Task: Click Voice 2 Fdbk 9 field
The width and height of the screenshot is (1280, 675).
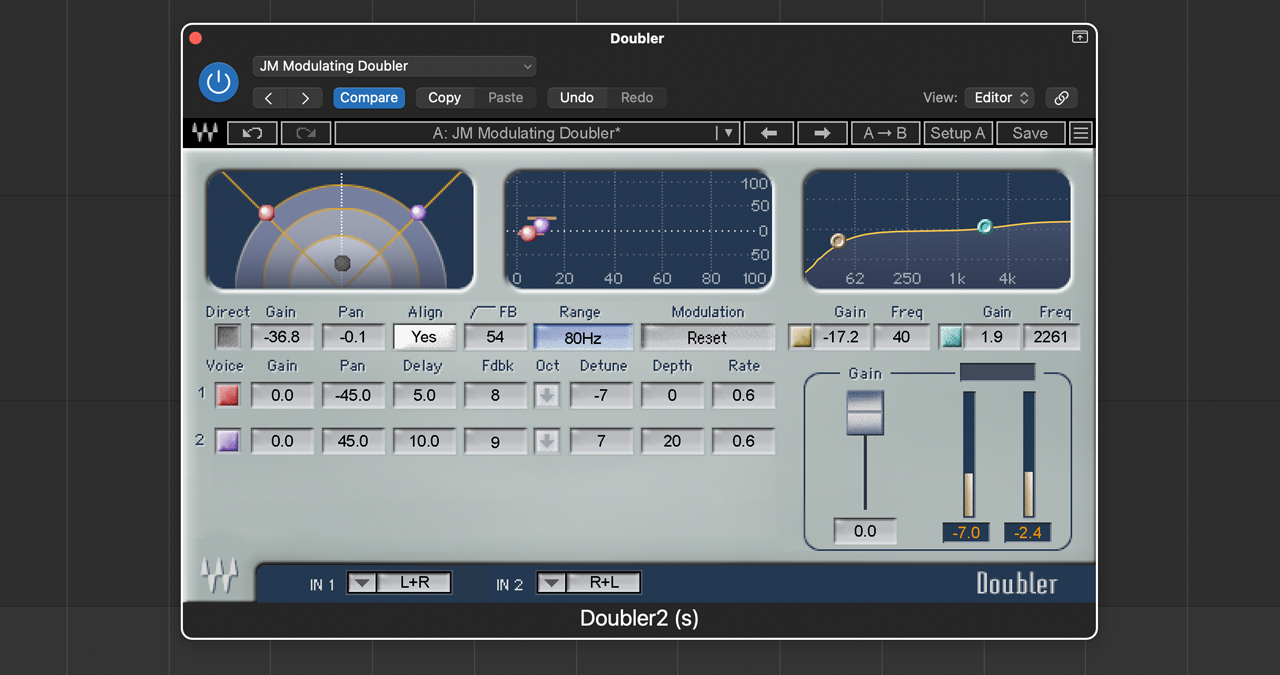Action: 495,441
